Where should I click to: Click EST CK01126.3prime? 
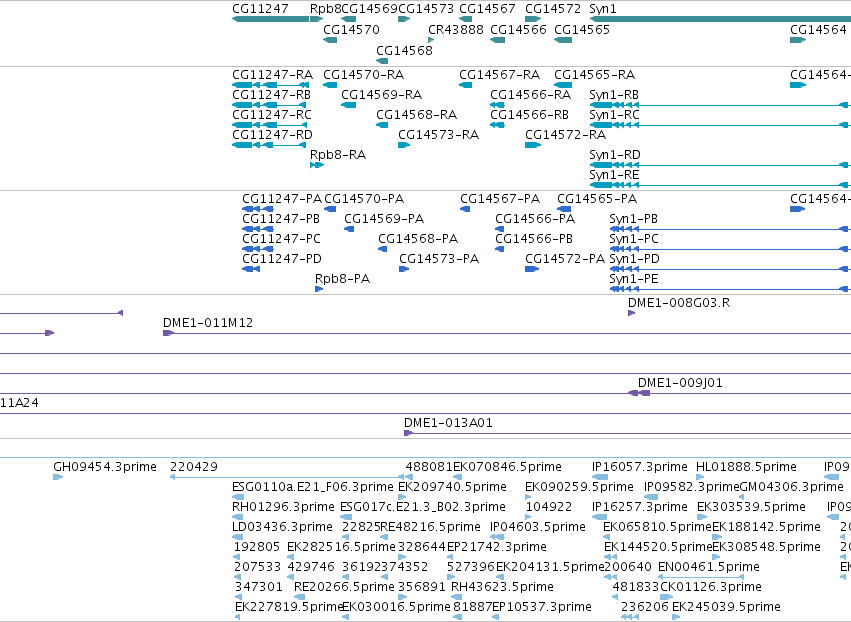click(x=710, y=588)
